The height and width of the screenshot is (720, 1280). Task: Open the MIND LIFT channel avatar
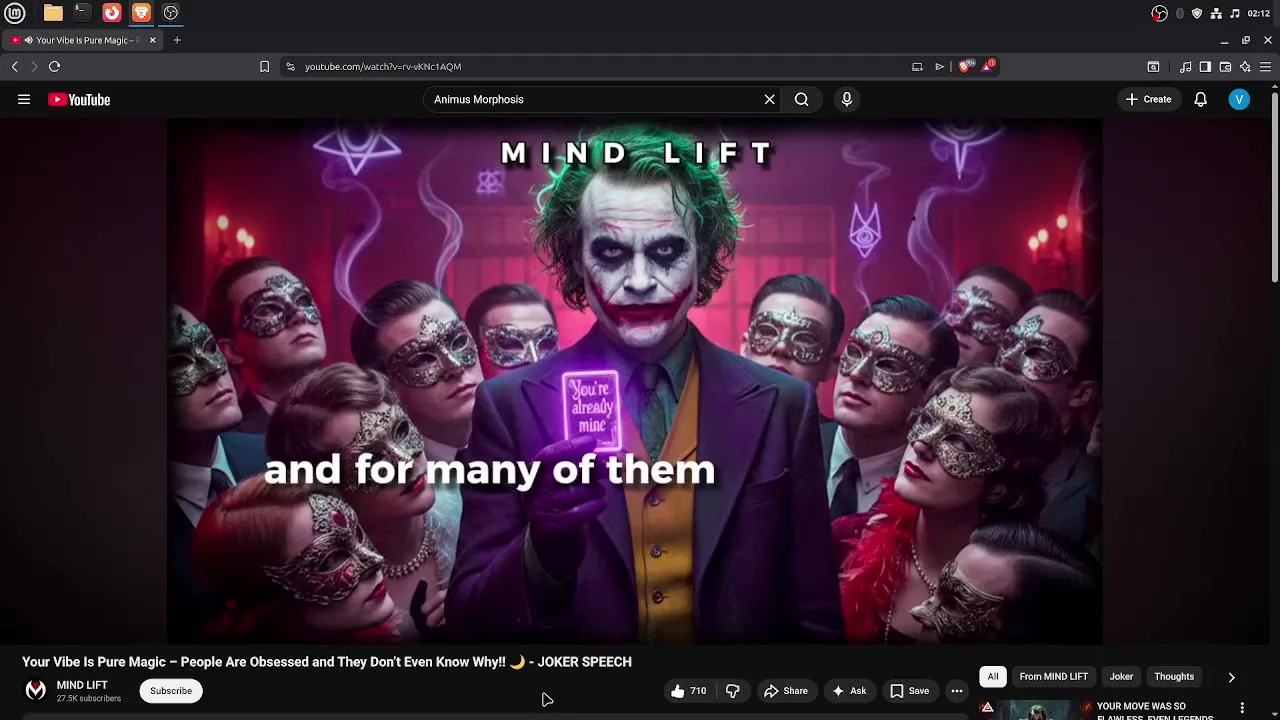(x=35, y=690)
